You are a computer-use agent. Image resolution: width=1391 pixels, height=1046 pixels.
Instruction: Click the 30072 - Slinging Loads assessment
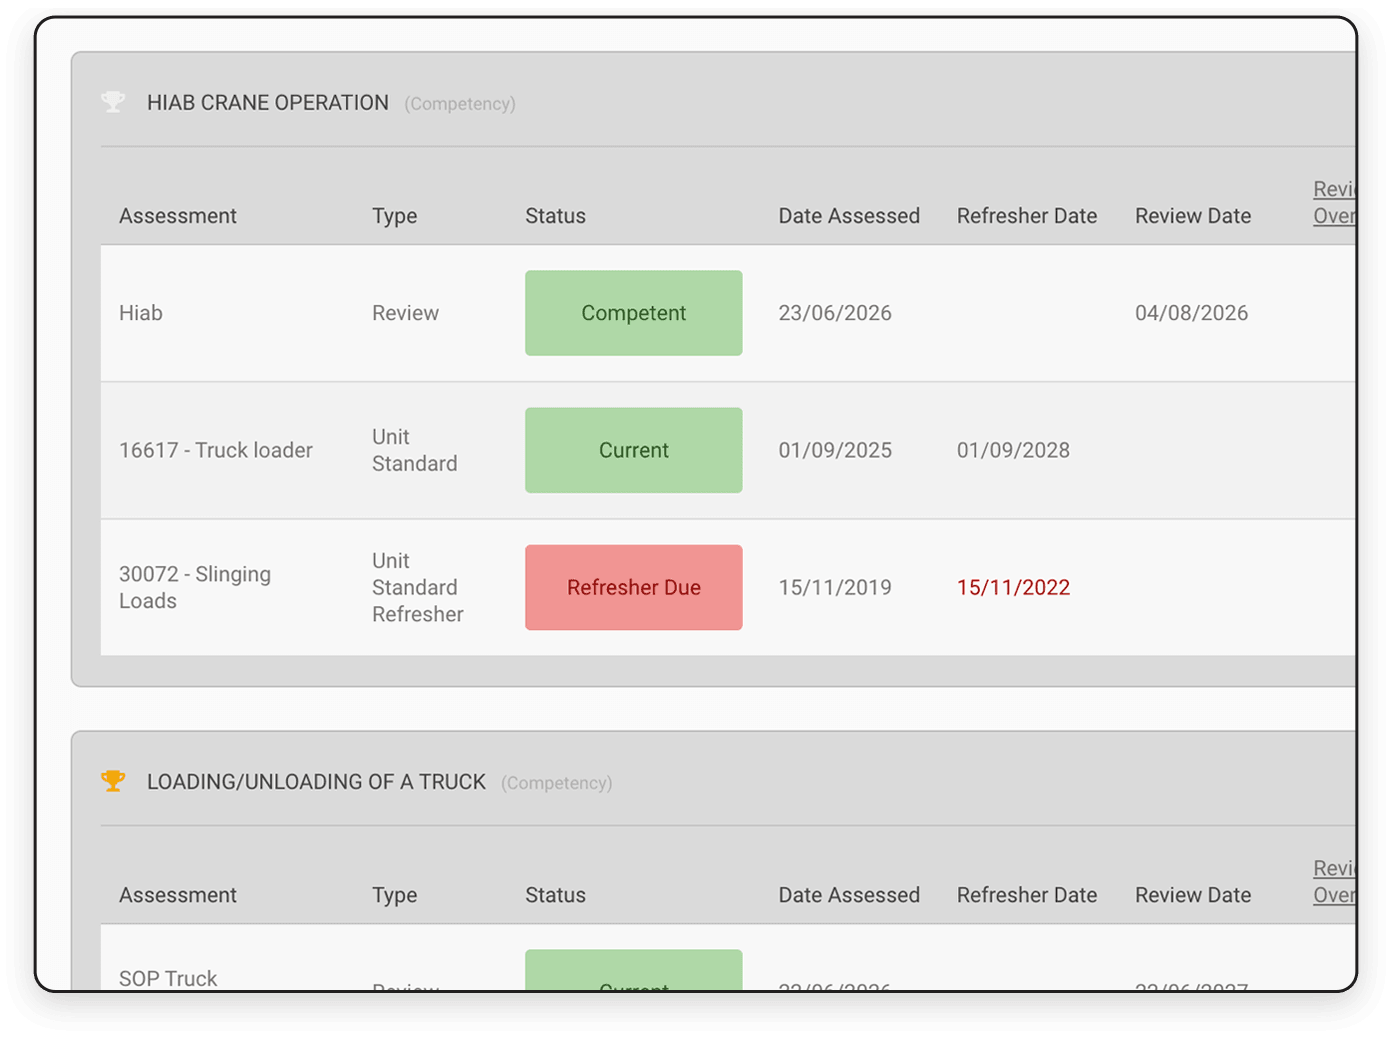[x=195, y=587]
